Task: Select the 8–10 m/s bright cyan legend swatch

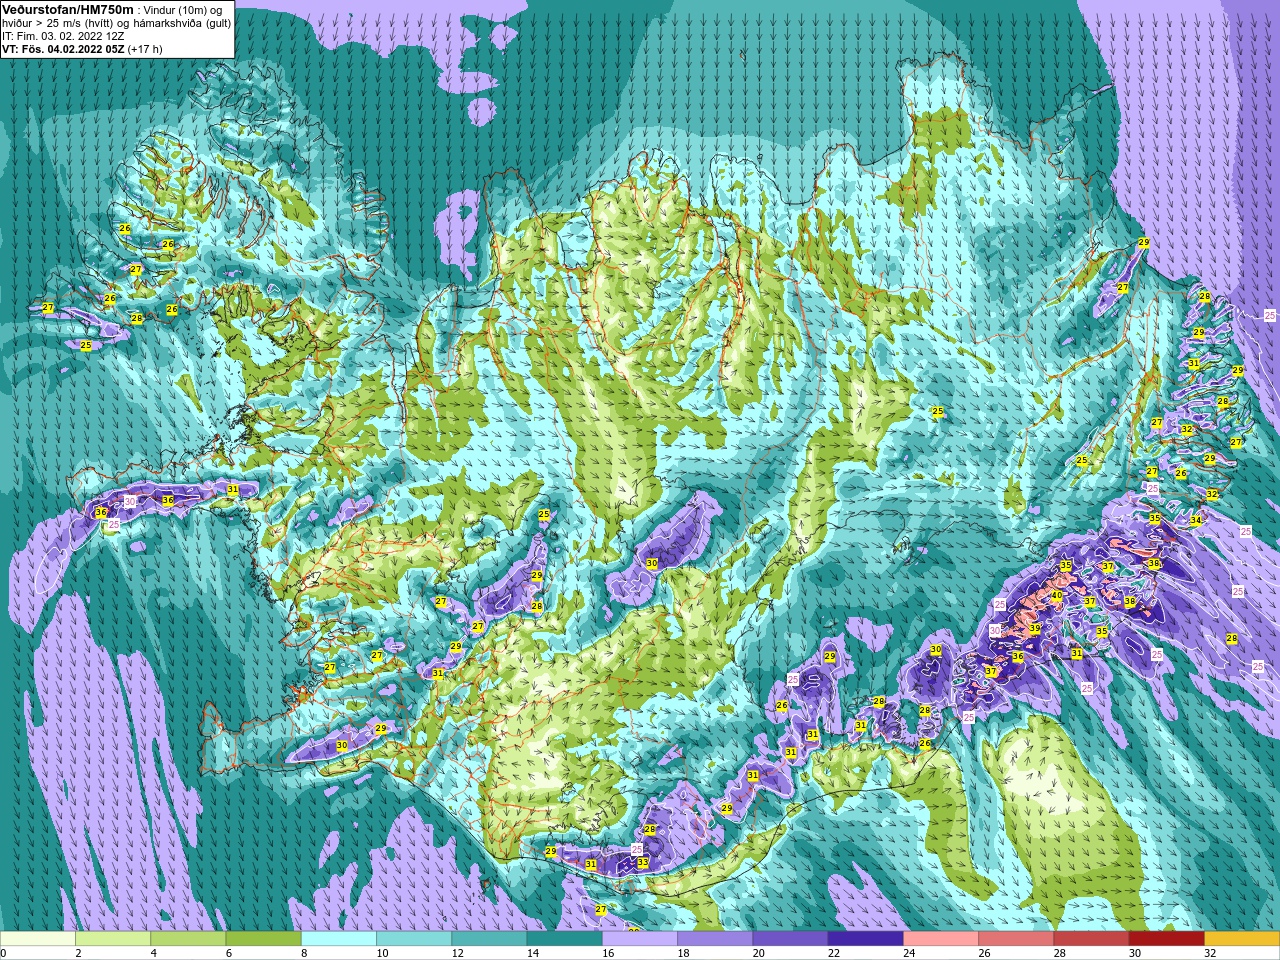Action: pos(339,939)
